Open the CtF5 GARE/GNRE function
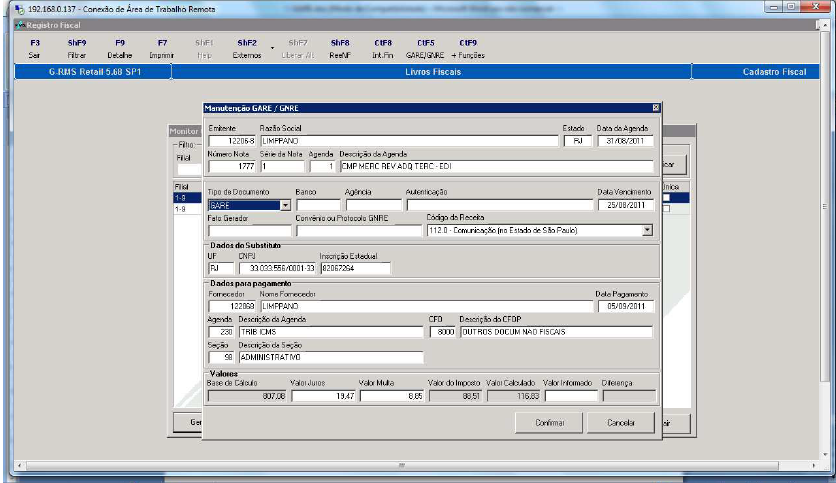Viewport: 836px width, 483px height. 425,49
